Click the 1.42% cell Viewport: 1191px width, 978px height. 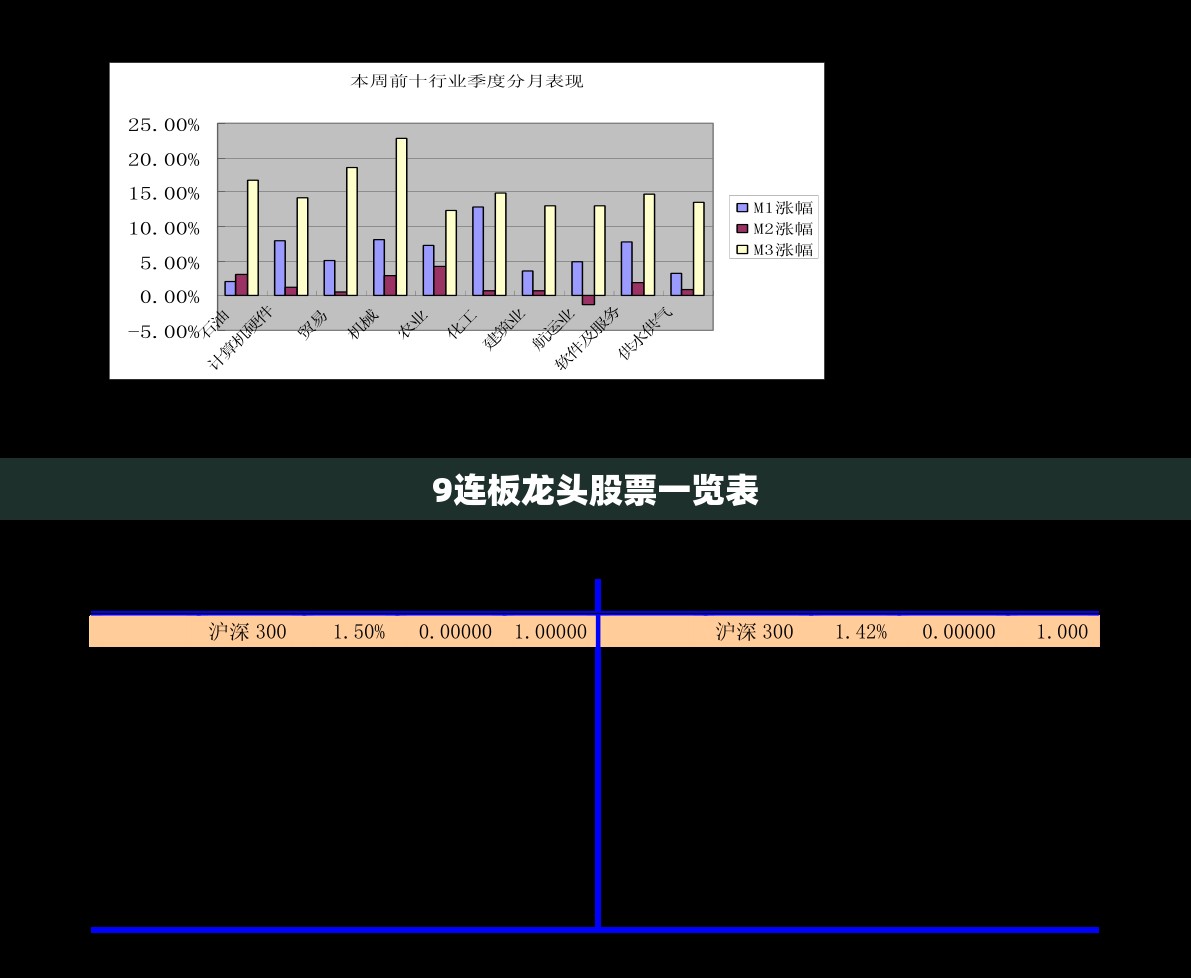point(861,632)
